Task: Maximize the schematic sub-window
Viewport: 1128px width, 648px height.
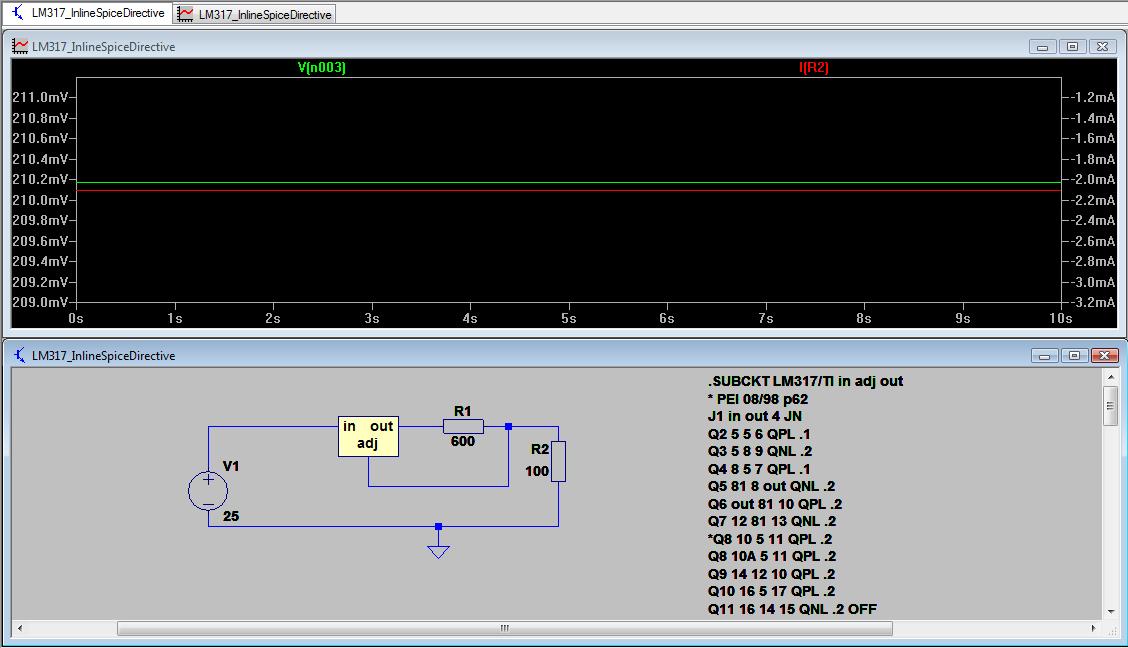Action: 1074,356
